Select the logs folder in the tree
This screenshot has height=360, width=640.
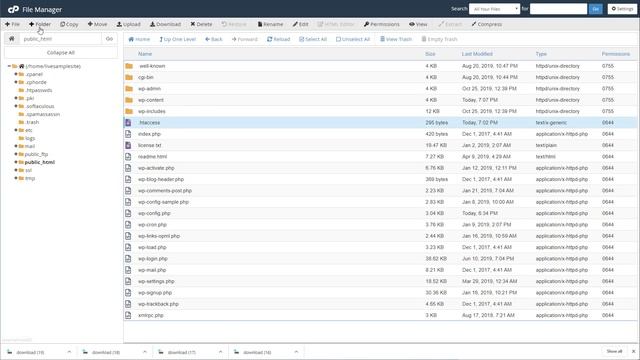click(30, 138)
